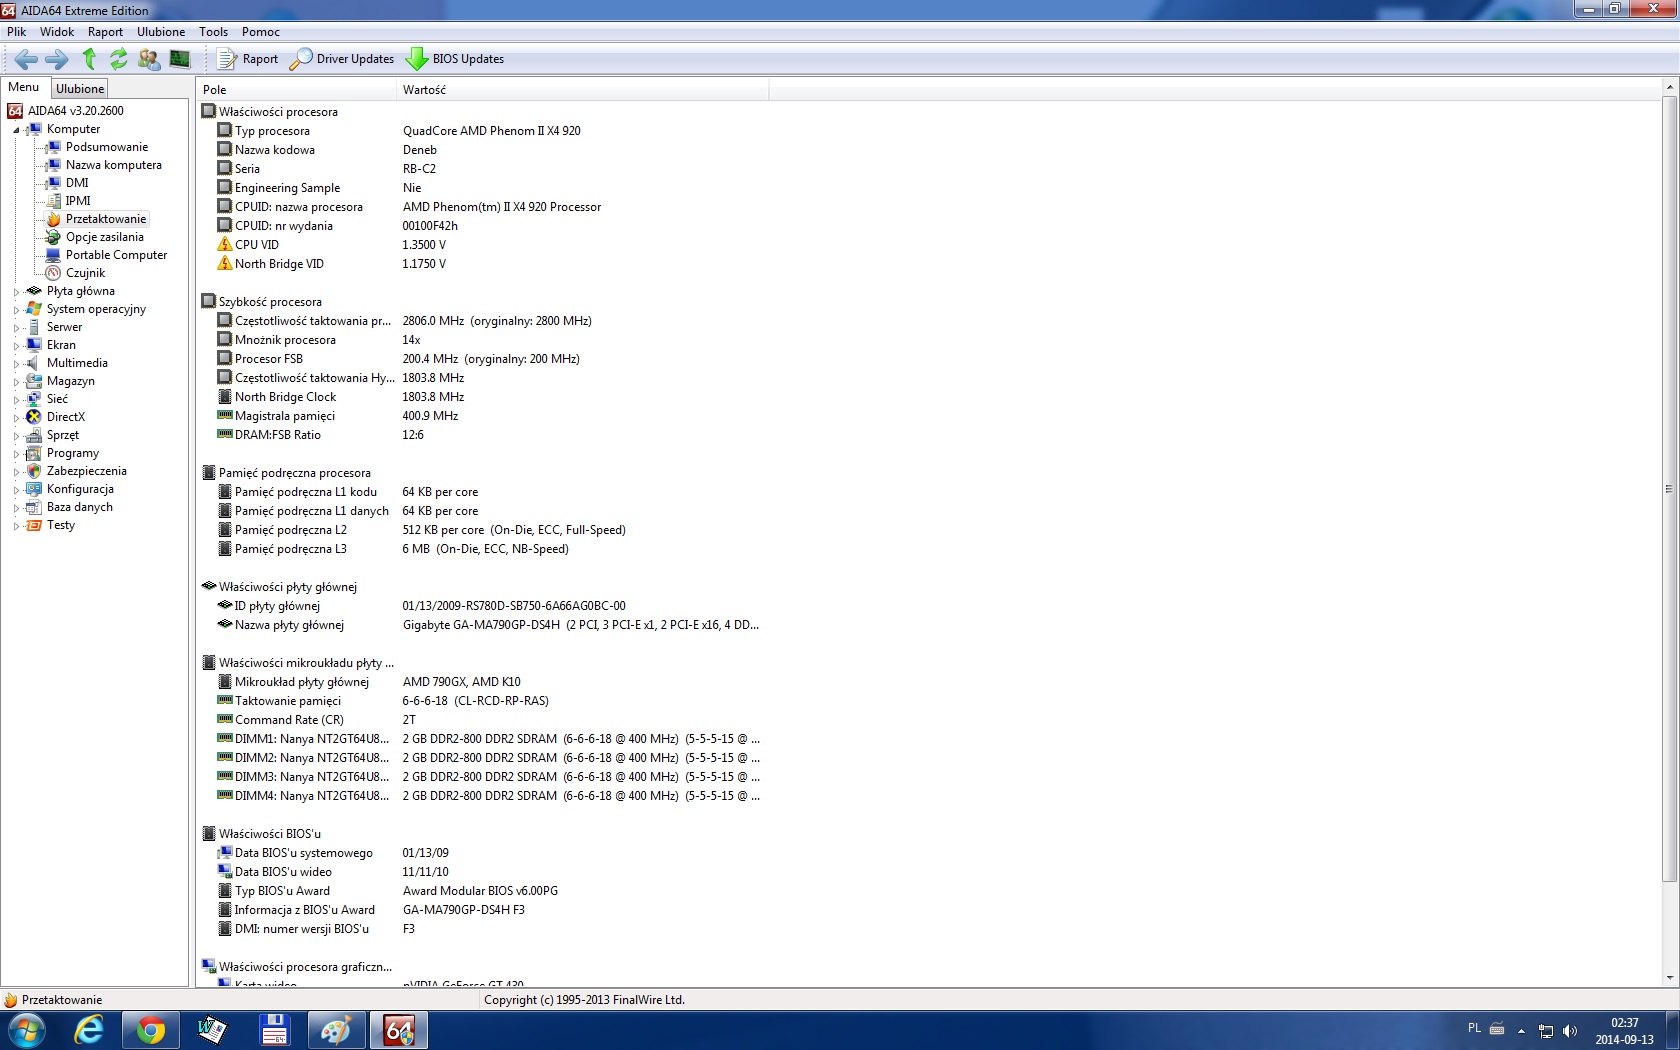Open Internet Explorer from the taskbar
Screen dimensions: 1680x1050
click(x=89, y=1030)
